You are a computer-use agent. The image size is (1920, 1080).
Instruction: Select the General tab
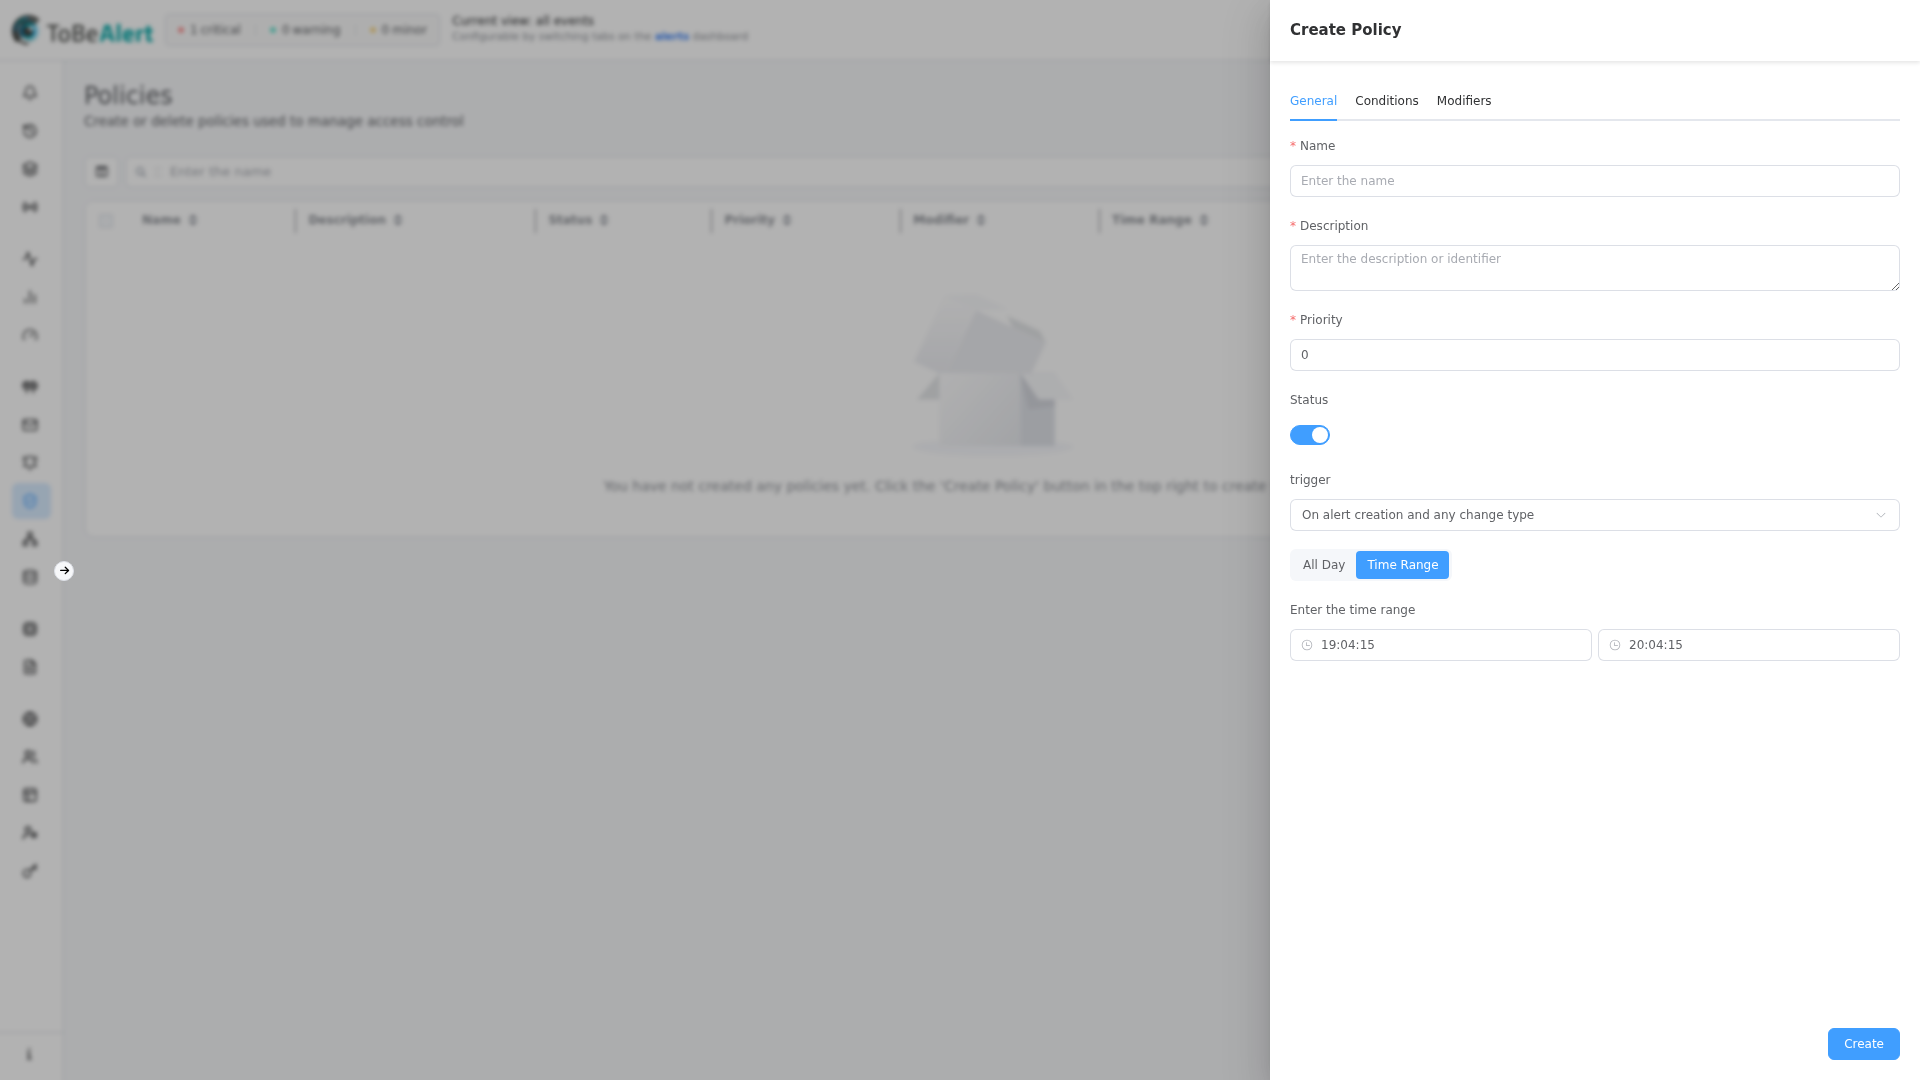coord(1313,101)
